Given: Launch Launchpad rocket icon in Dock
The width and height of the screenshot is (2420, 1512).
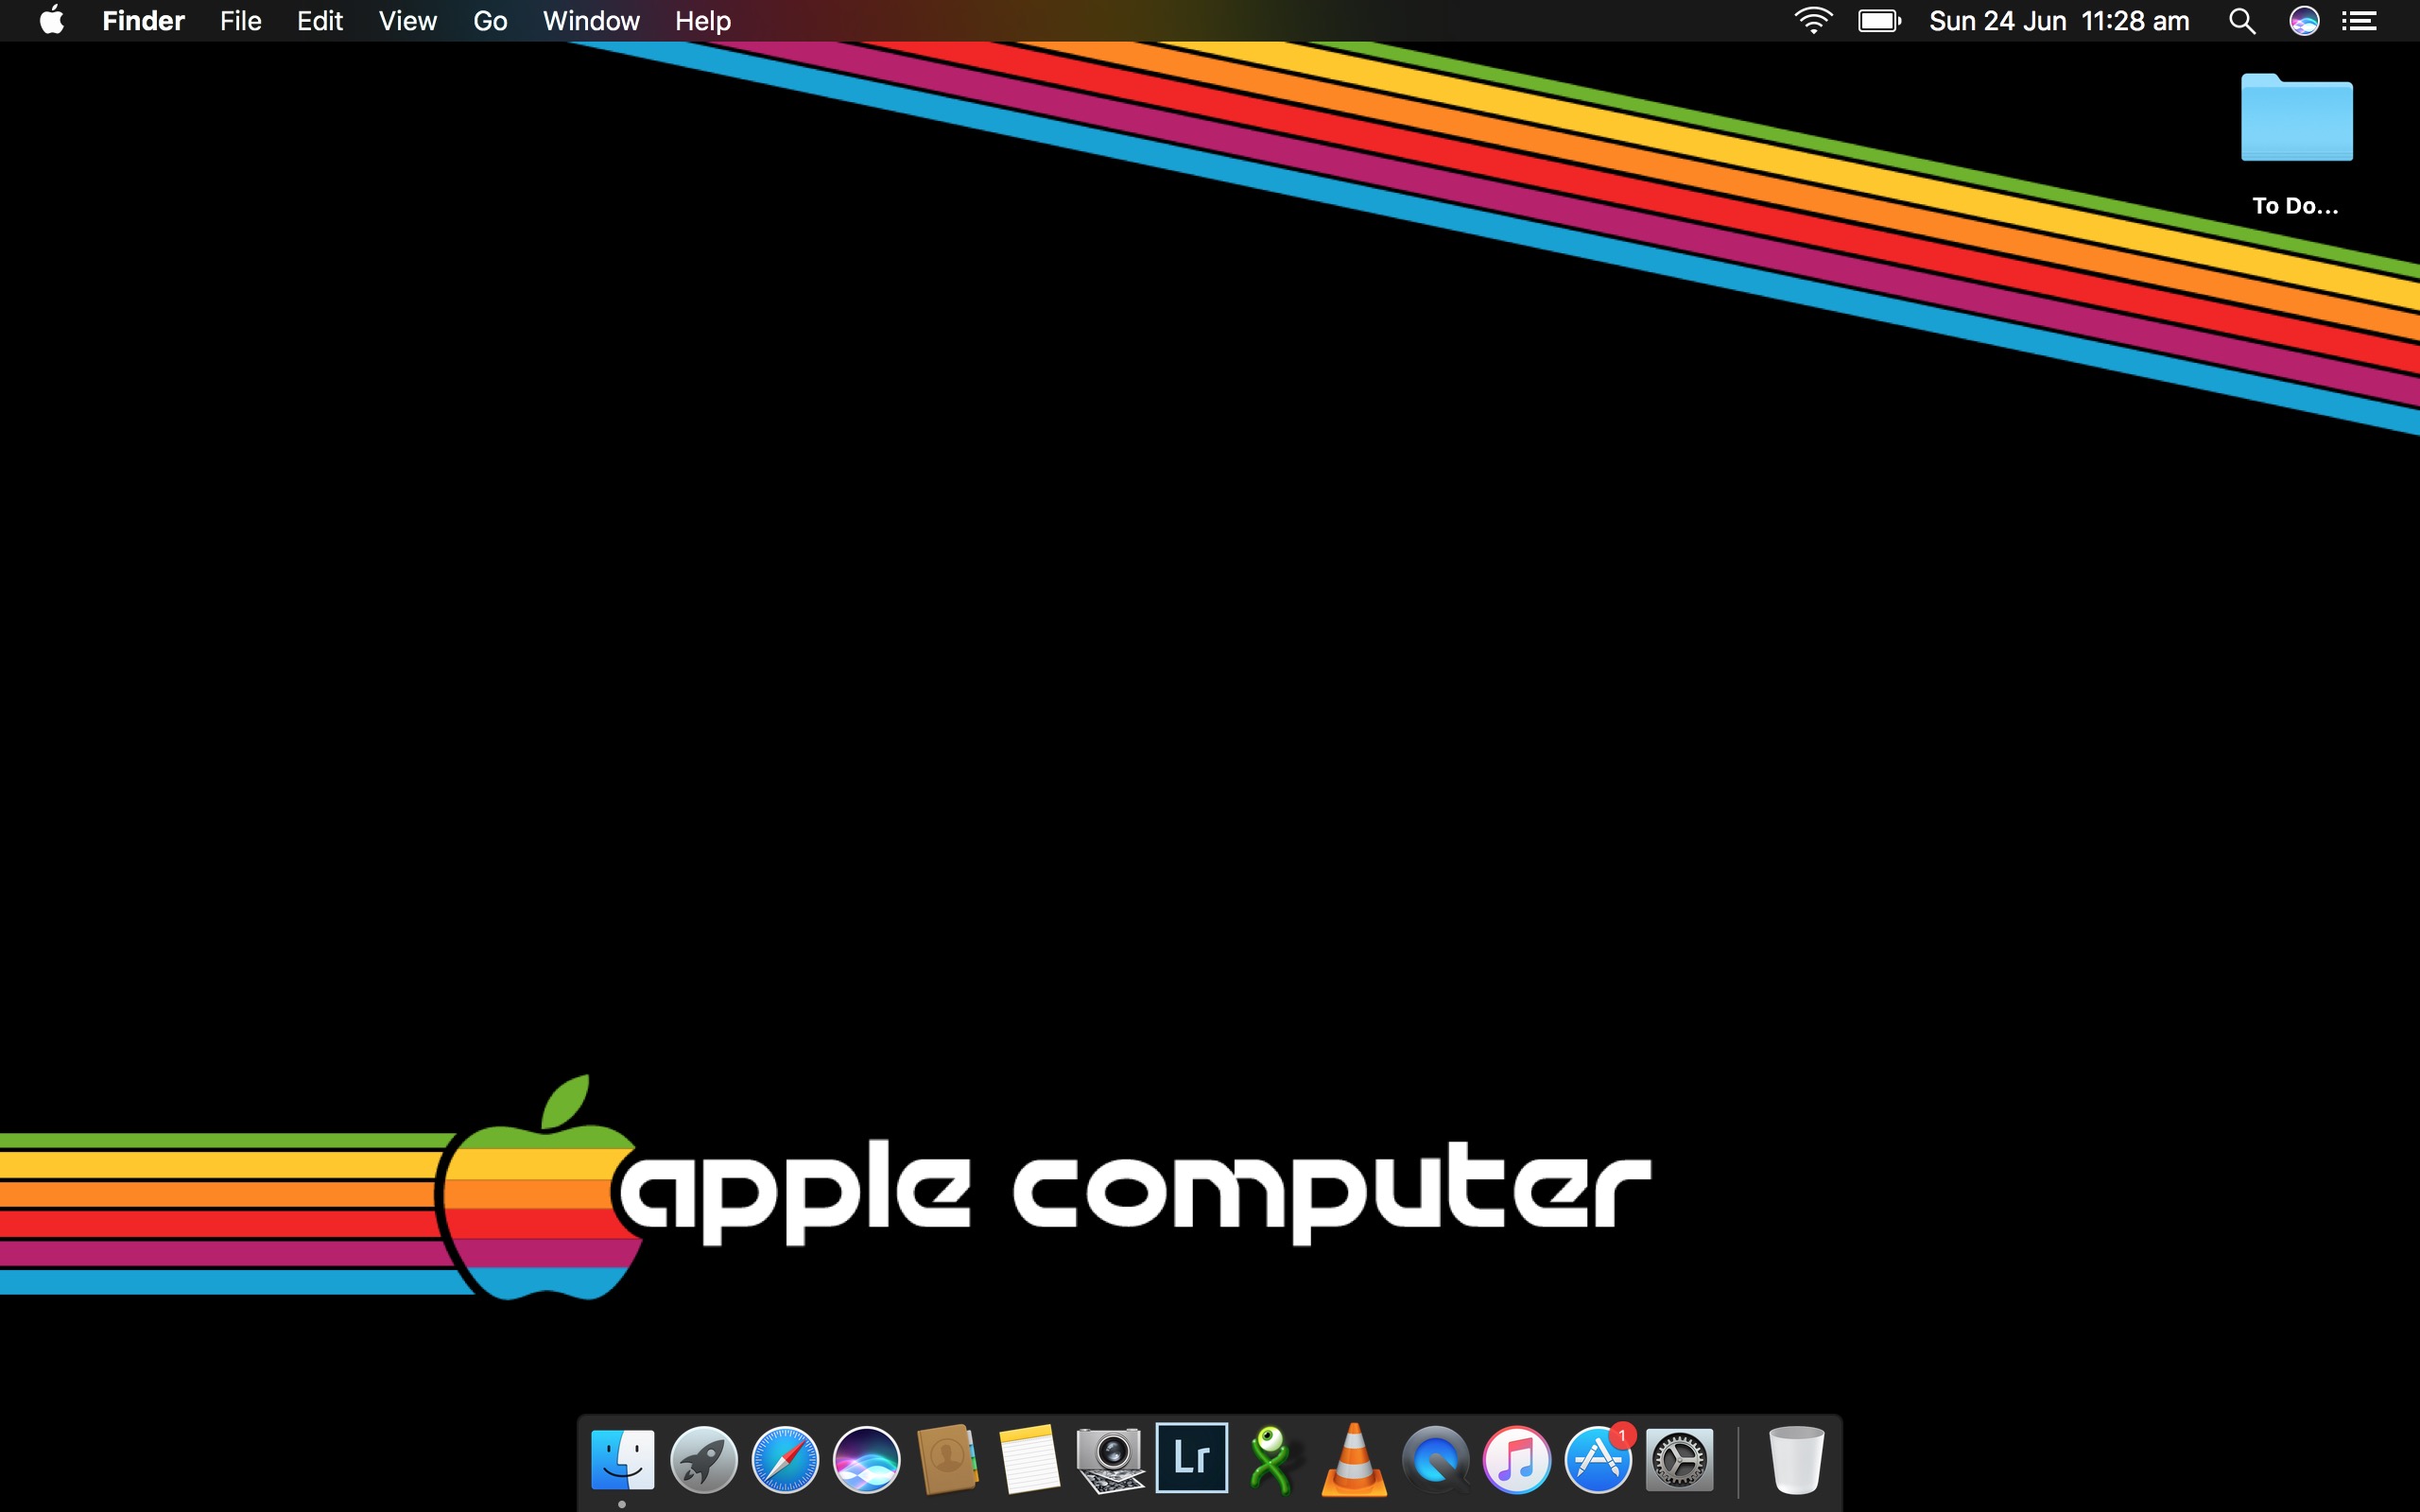Looking at the screenshot, I should tap(703, 1459).
